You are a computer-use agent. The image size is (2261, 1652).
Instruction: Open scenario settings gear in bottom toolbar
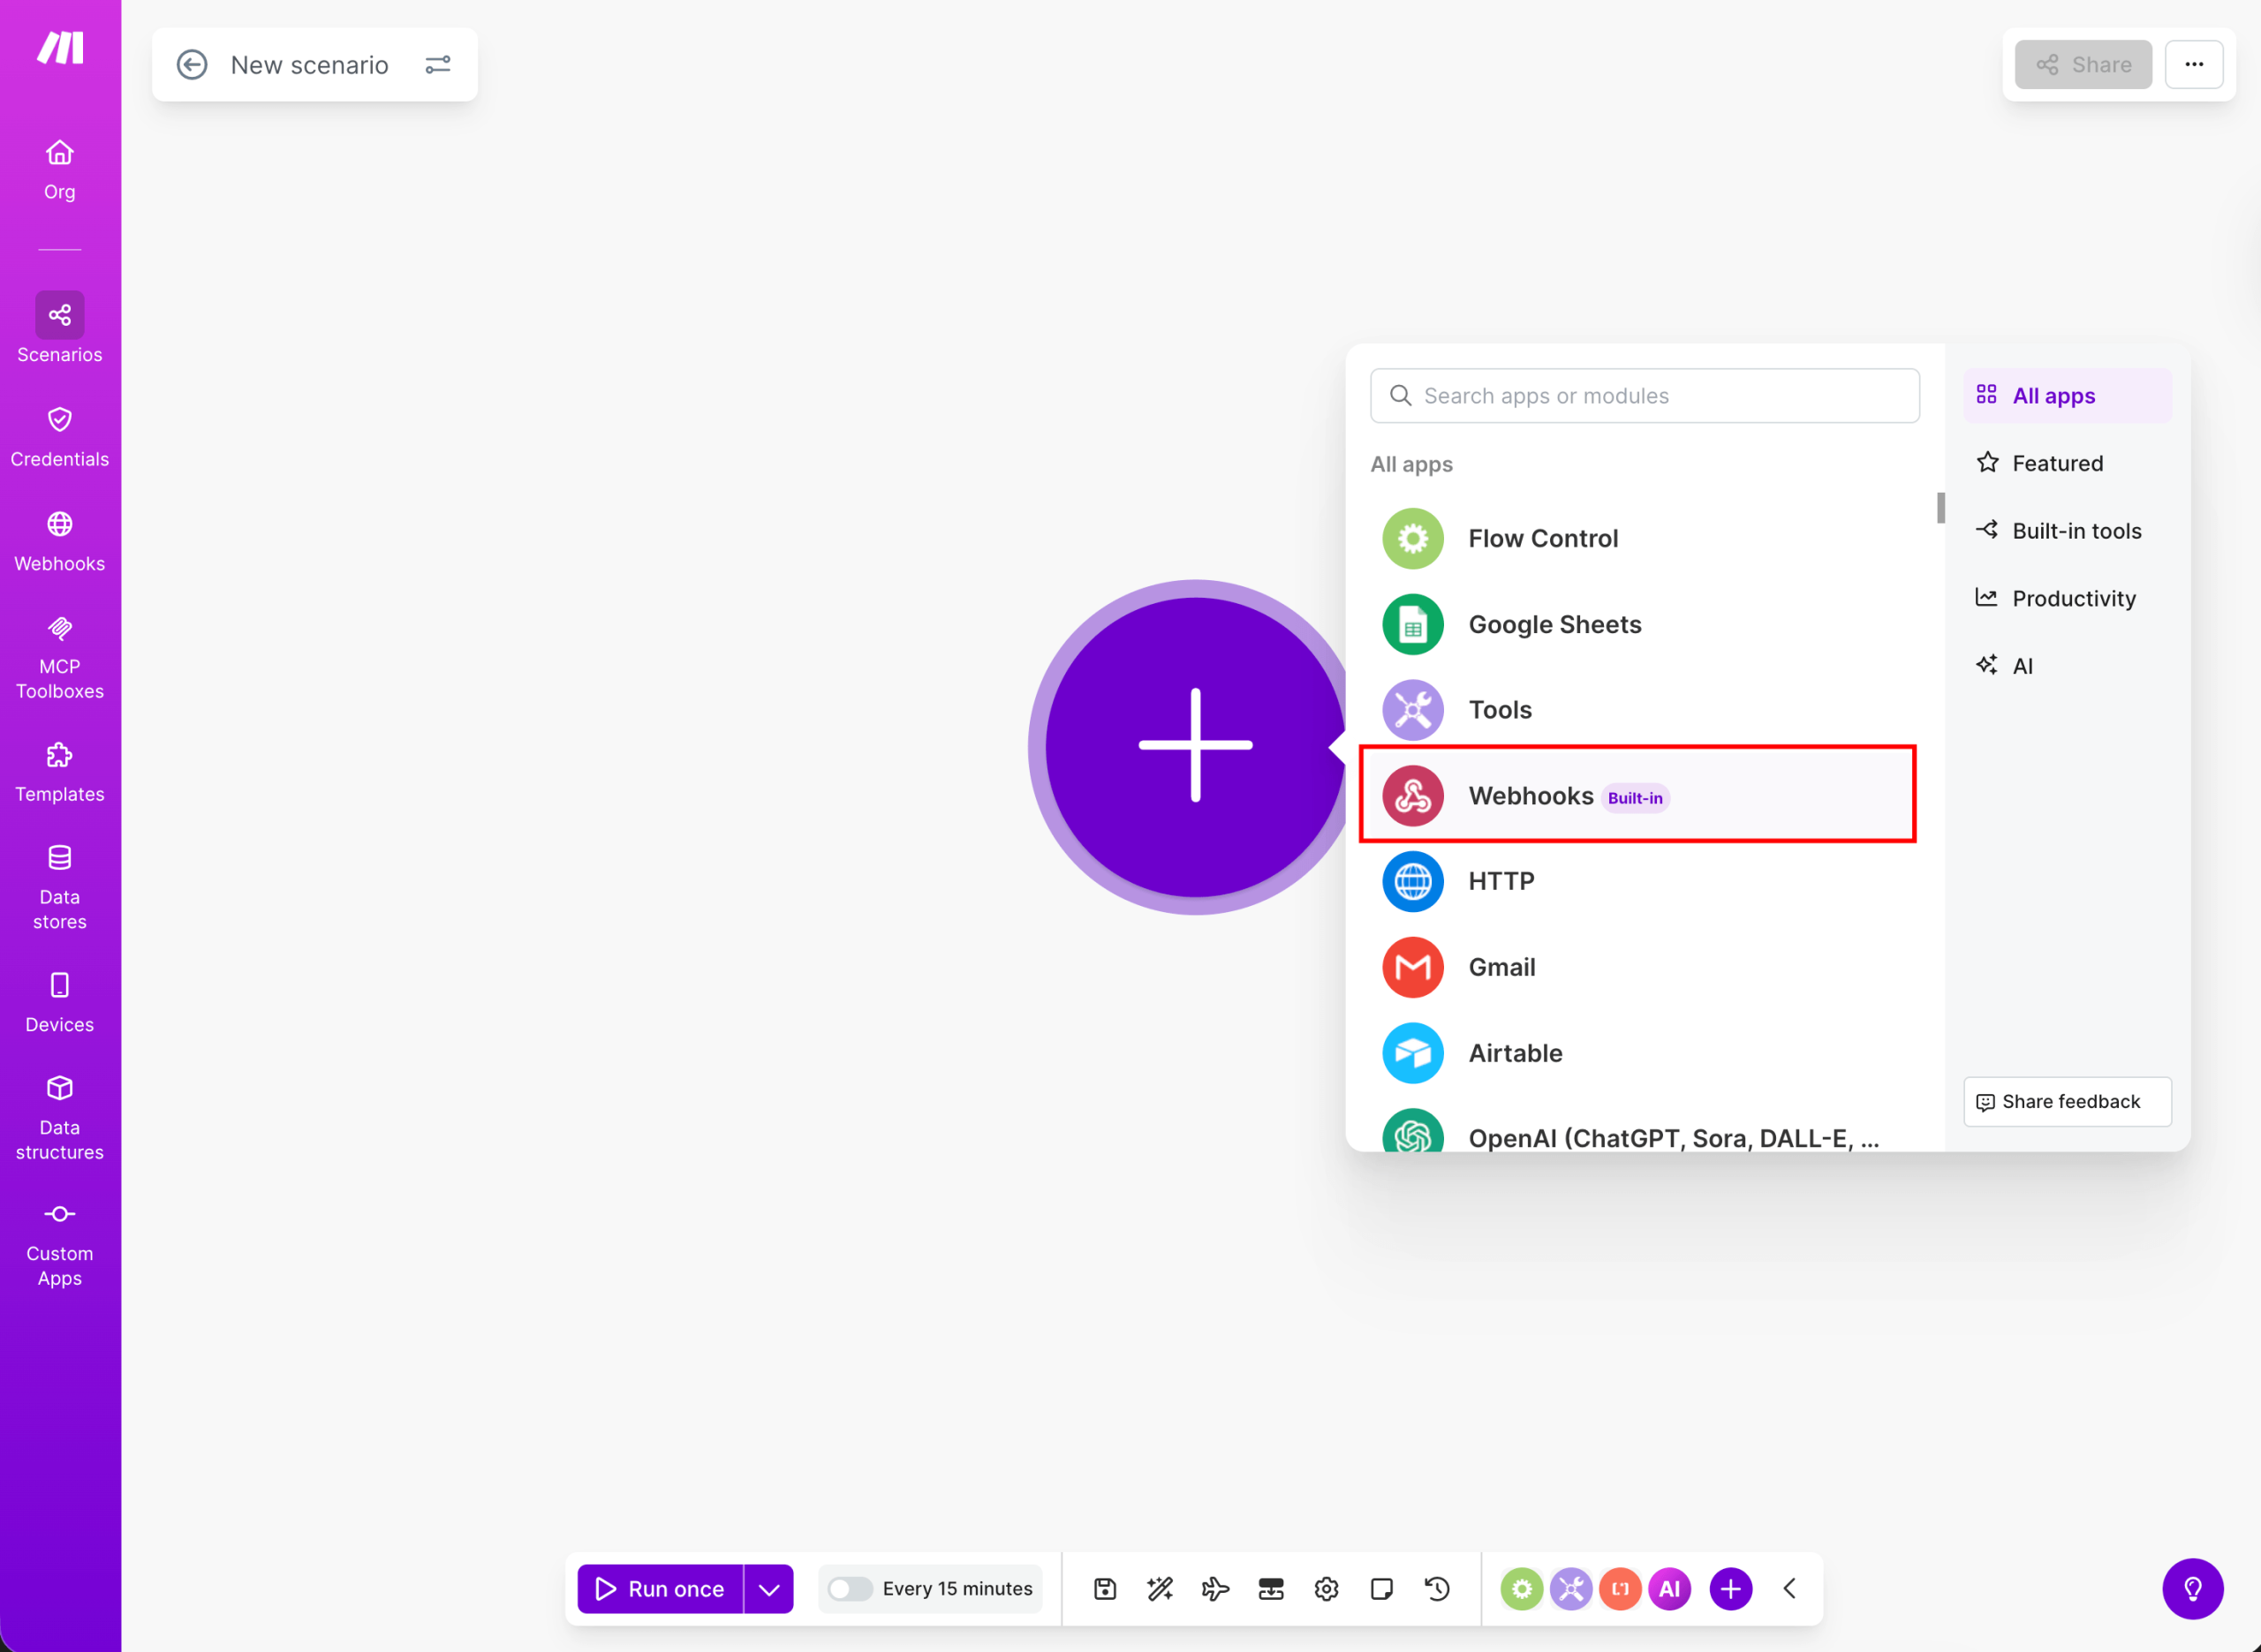click(x=1326, y=1589)
